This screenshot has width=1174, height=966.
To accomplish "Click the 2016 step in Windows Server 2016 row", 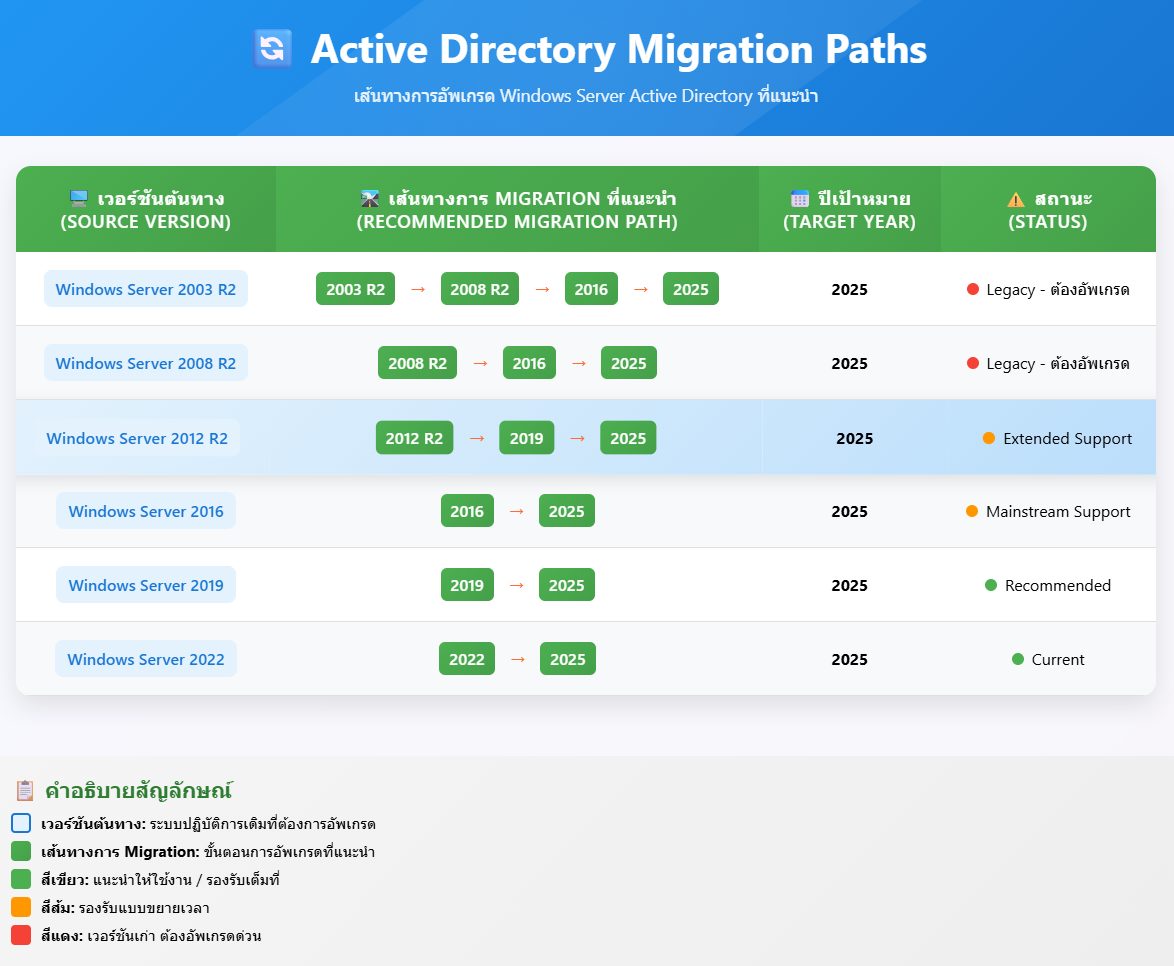I will coord(467,511).
